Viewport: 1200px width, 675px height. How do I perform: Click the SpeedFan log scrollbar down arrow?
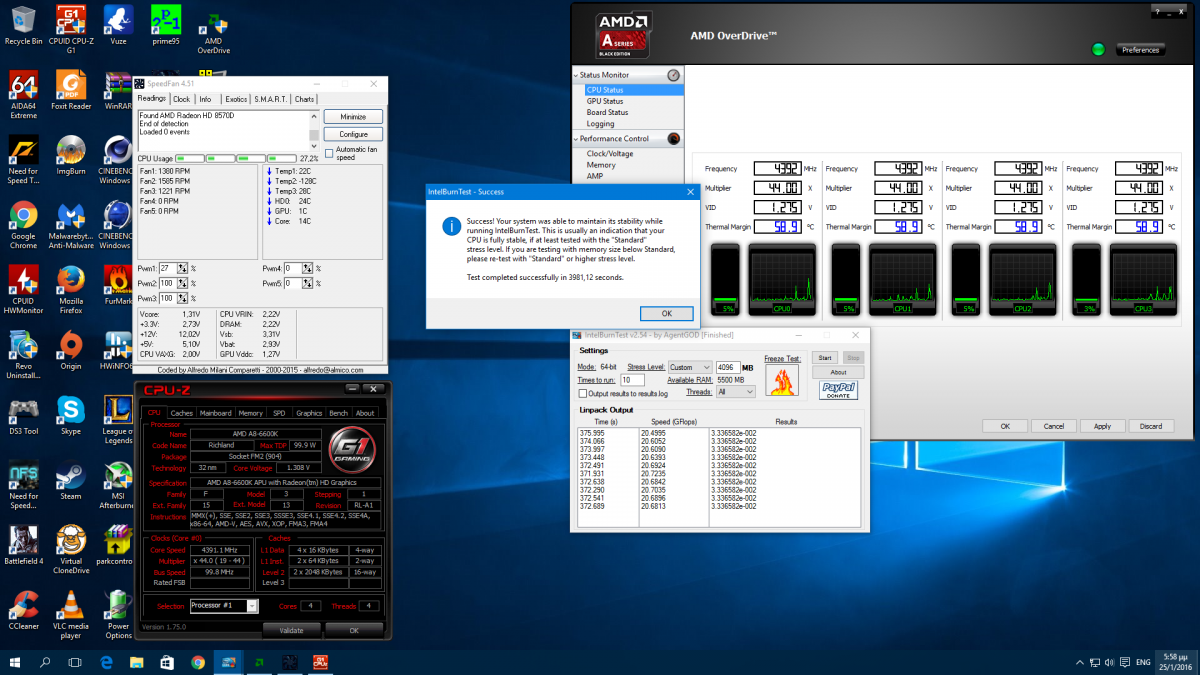(314, 145)
